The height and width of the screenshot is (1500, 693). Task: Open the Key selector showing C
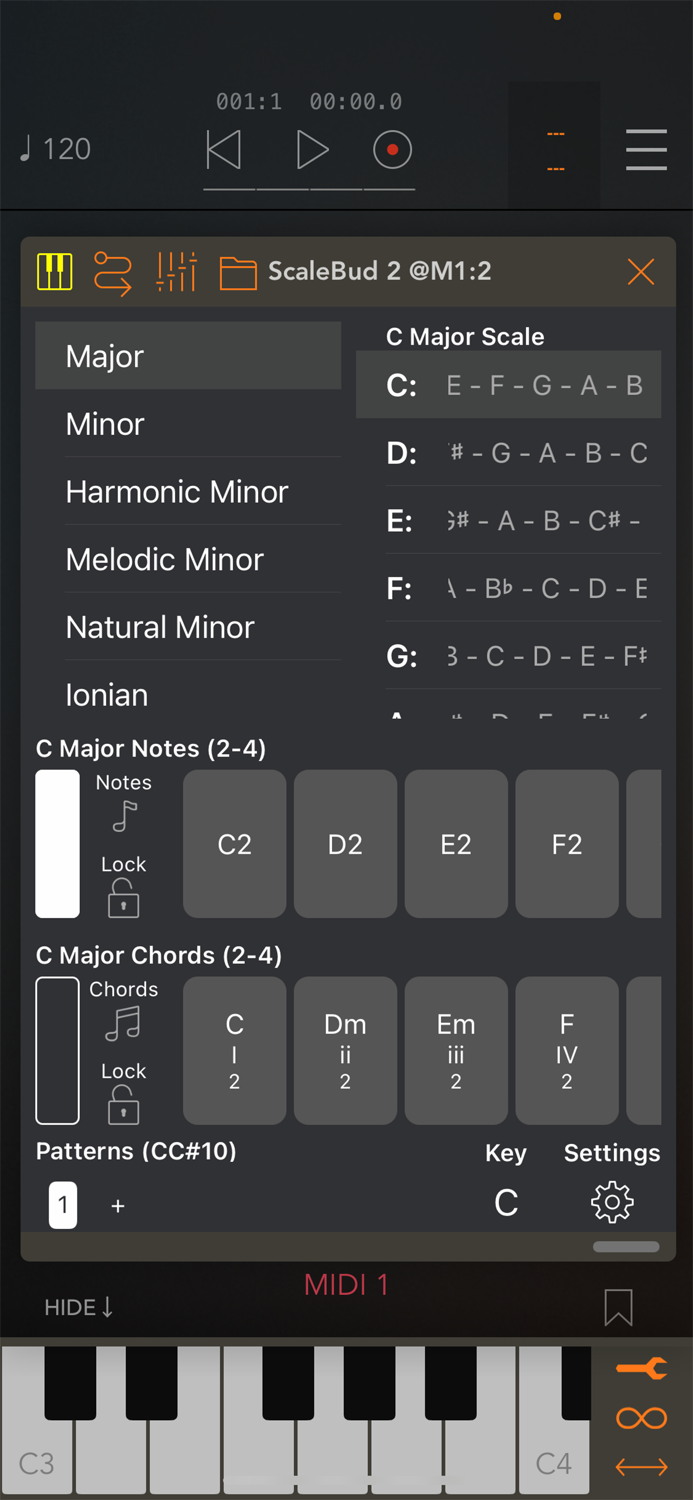pyautogui.click(x=506, y=1203)
